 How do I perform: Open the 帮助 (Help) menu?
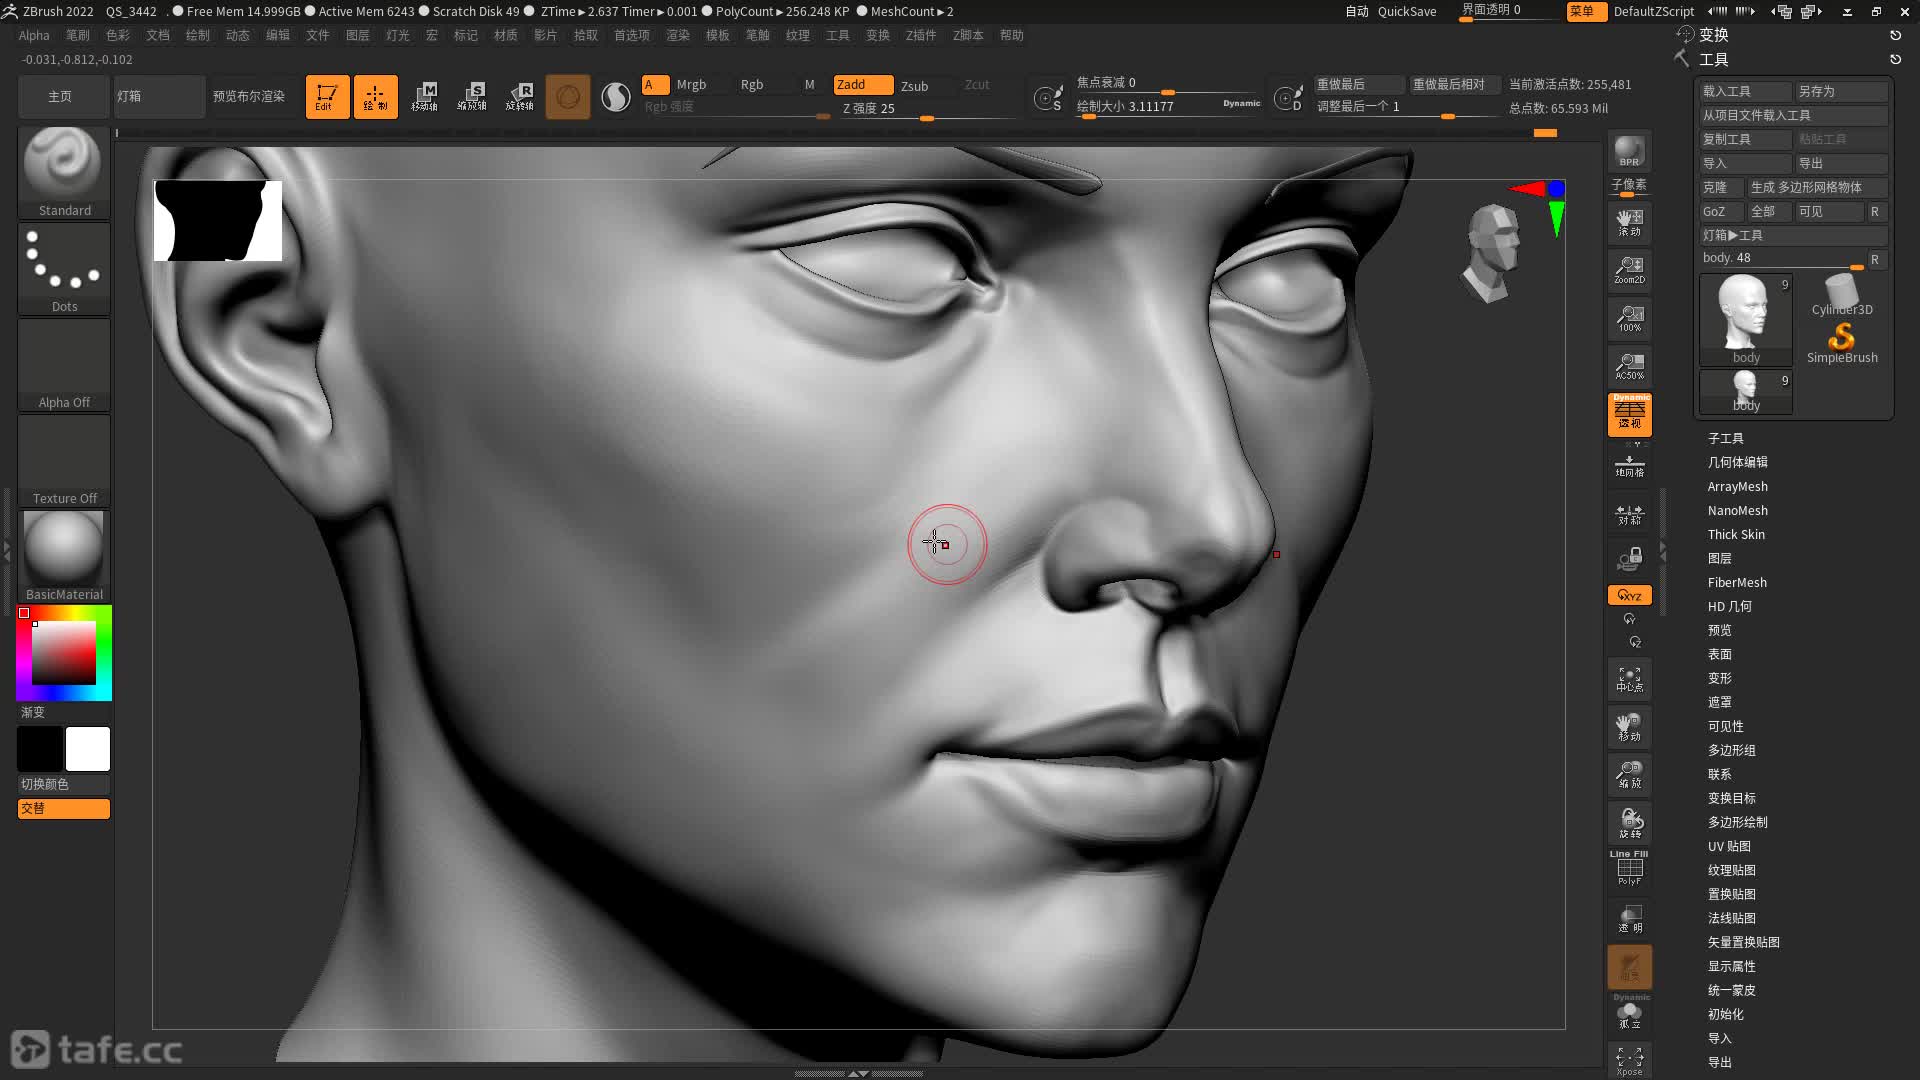coord(1012,35)
